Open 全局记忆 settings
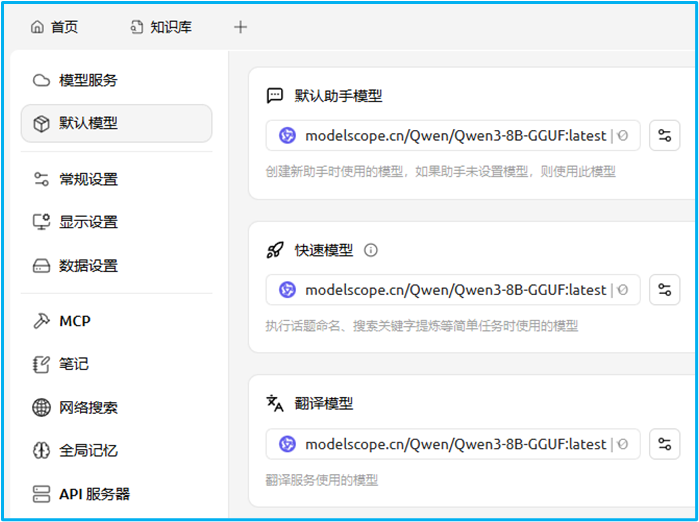The width and height of the screenshot is (699, 522). pos(116,451)
